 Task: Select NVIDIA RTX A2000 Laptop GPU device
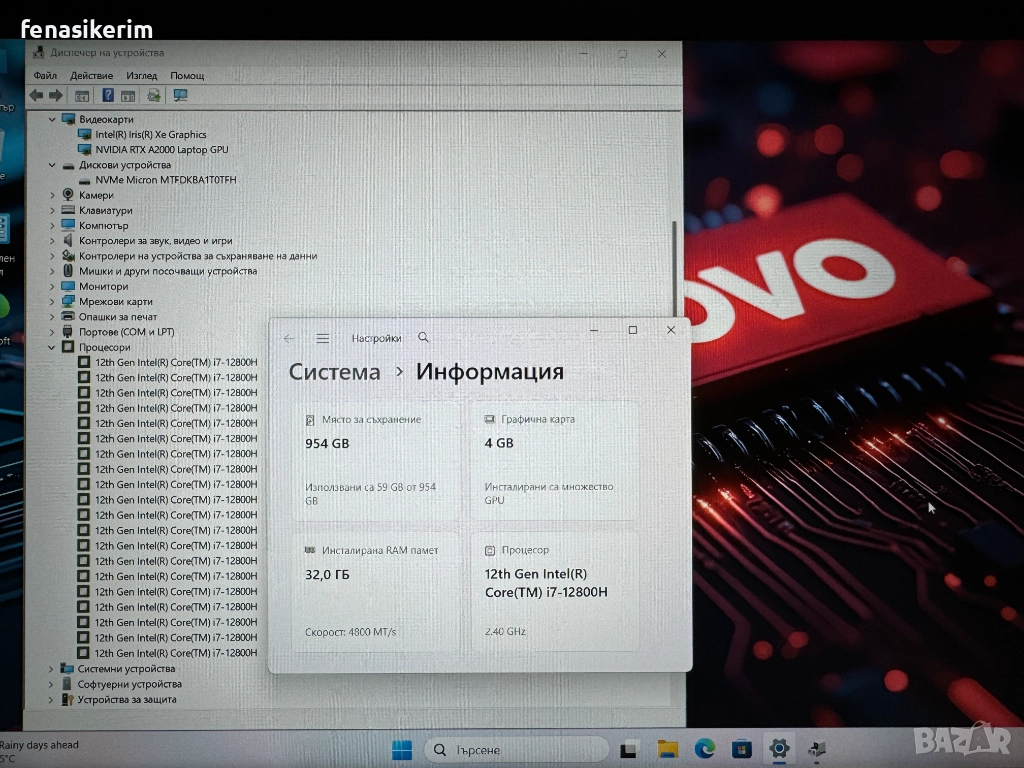click(x=161, y=149)
